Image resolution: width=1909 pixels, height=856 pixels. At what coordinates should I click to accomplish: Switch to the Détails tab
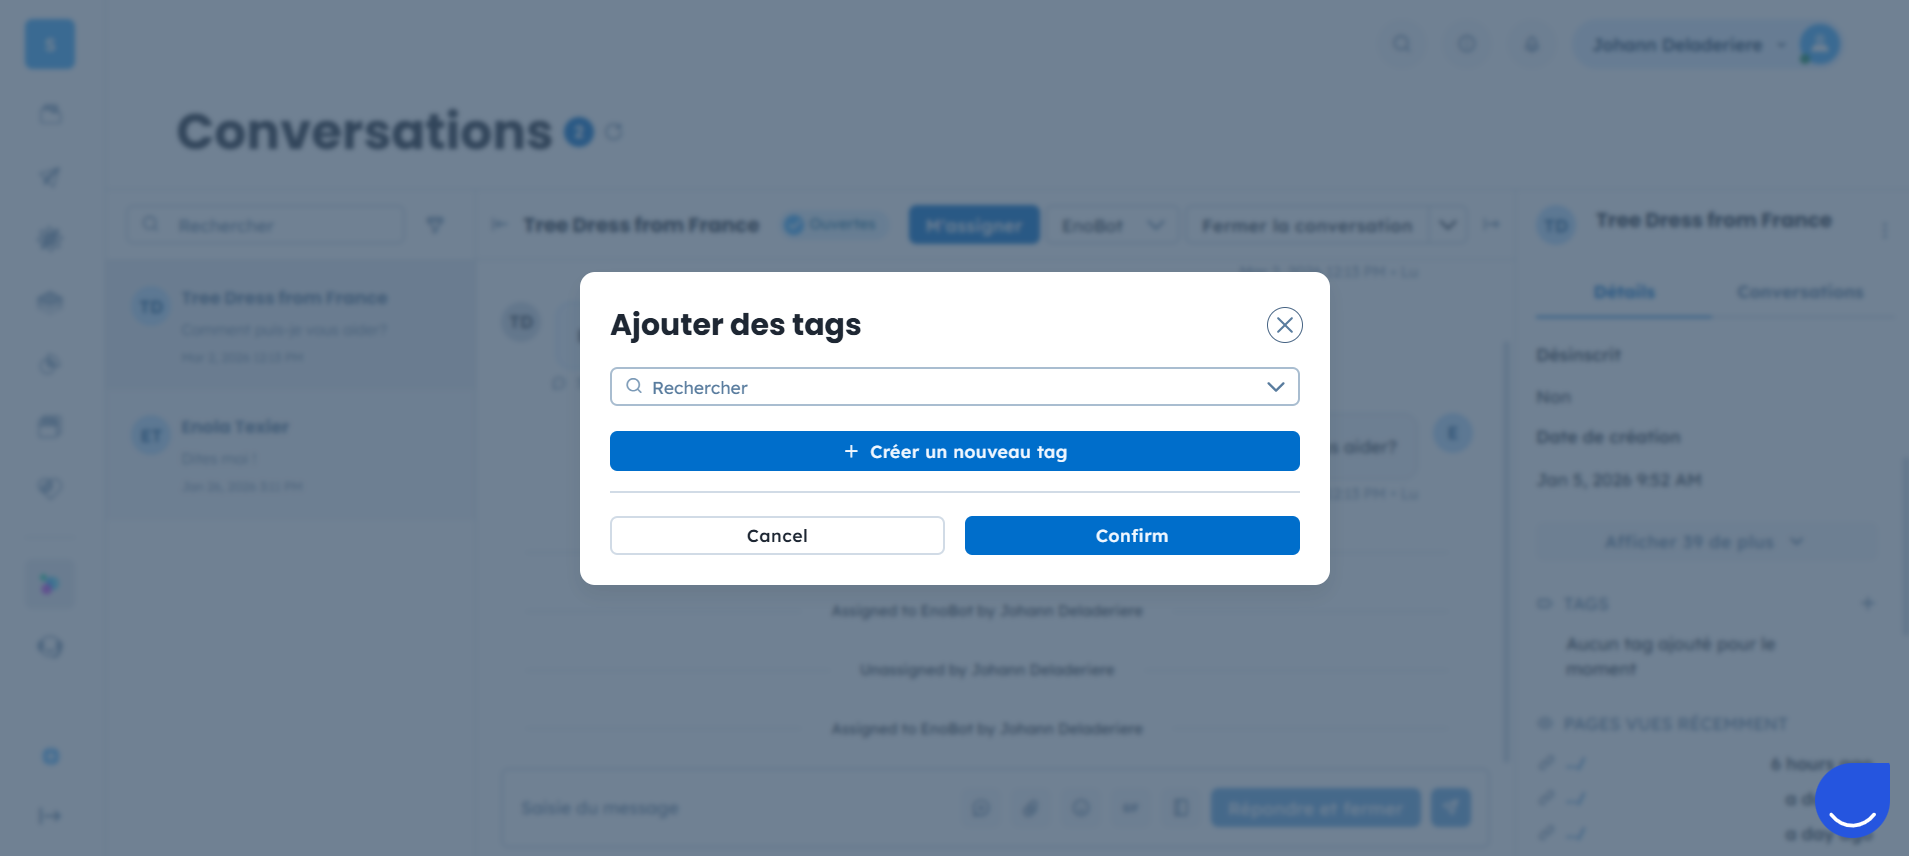point(1624,292)
